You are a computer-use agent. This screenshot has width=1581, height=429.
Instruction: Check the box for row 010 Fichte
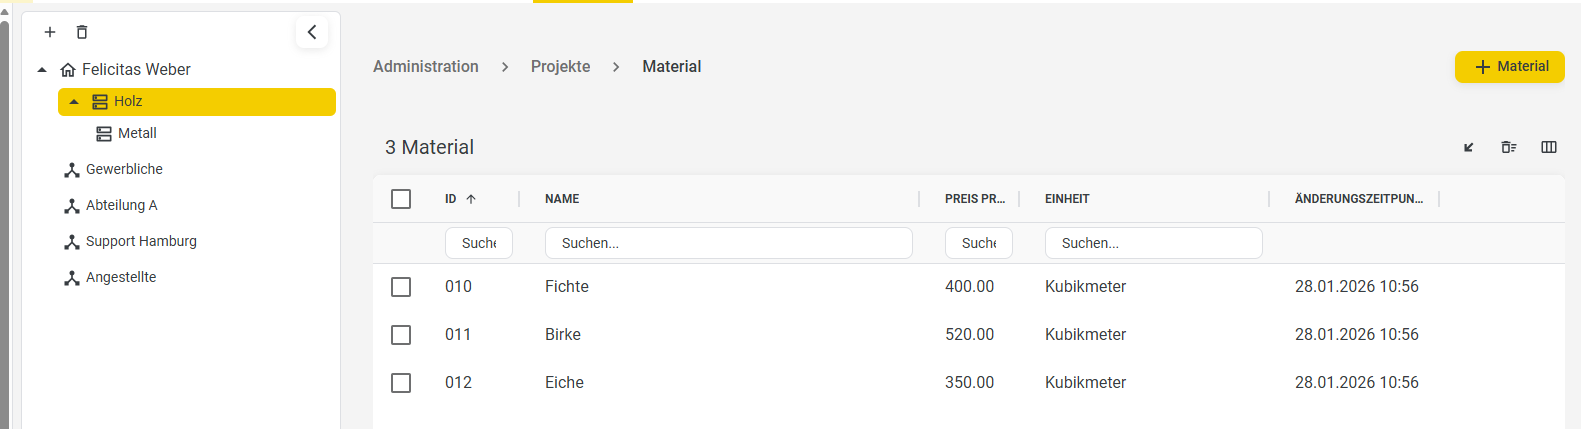pos(401,287)
